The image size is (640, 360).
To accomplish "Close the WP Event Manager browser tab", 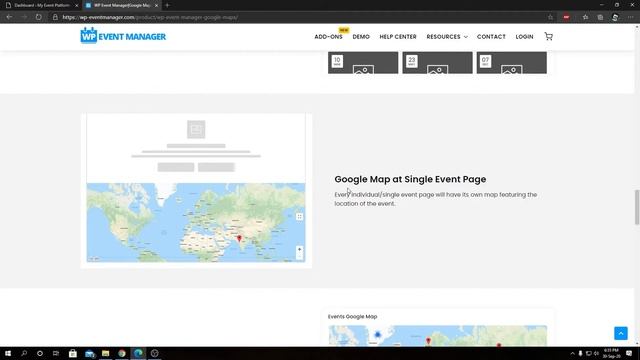I will click(156, 5).
